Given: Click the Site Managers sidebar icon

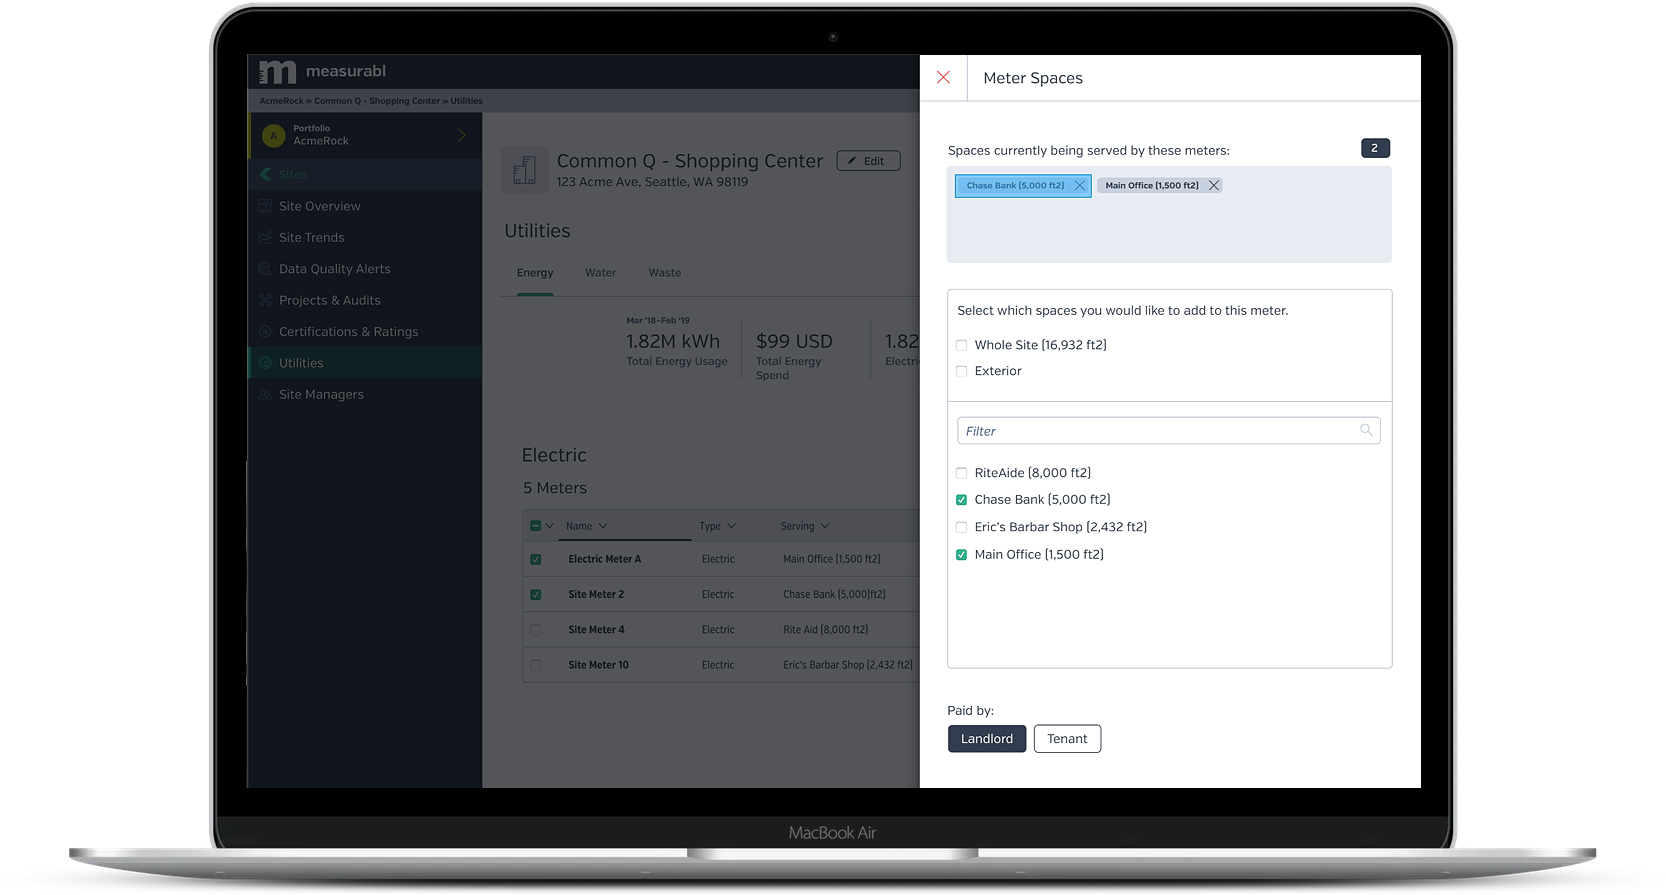Looking at the screenshot, I should (x=265, y=394).
